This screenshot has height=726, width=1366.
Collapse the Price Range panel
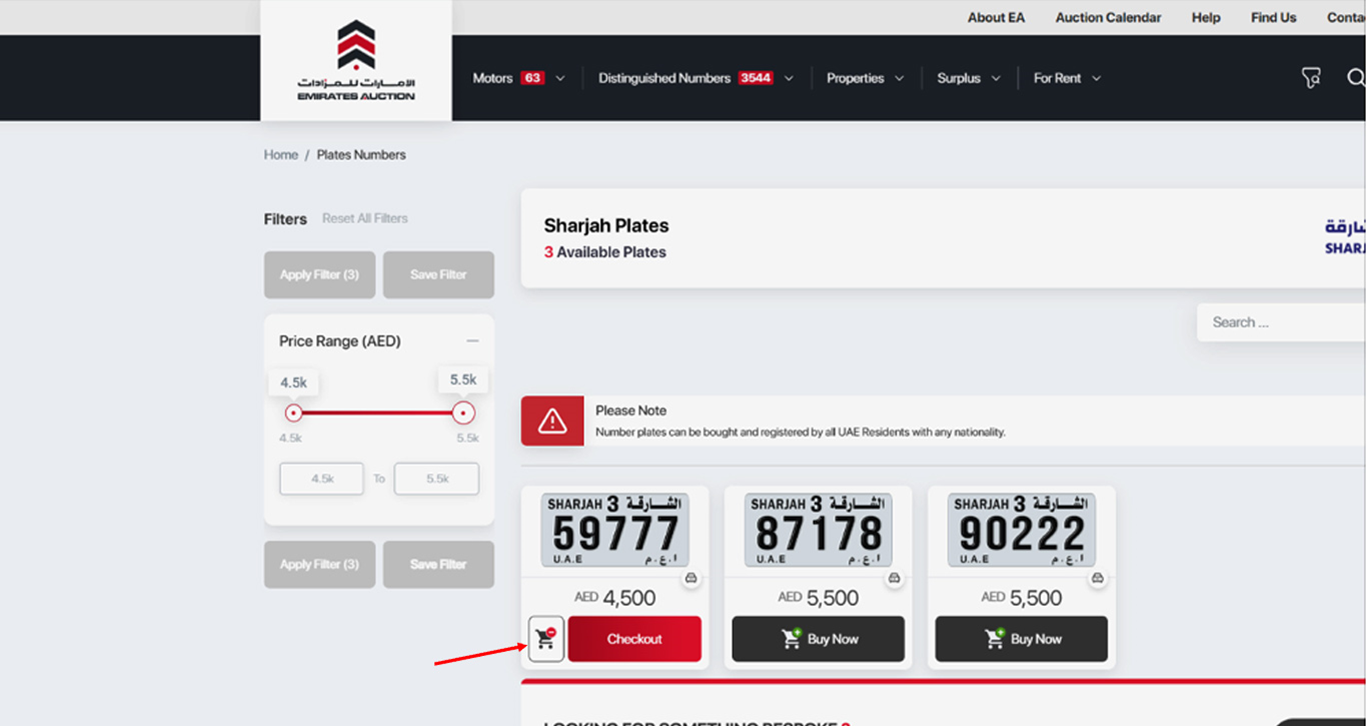tap(473, 340)
